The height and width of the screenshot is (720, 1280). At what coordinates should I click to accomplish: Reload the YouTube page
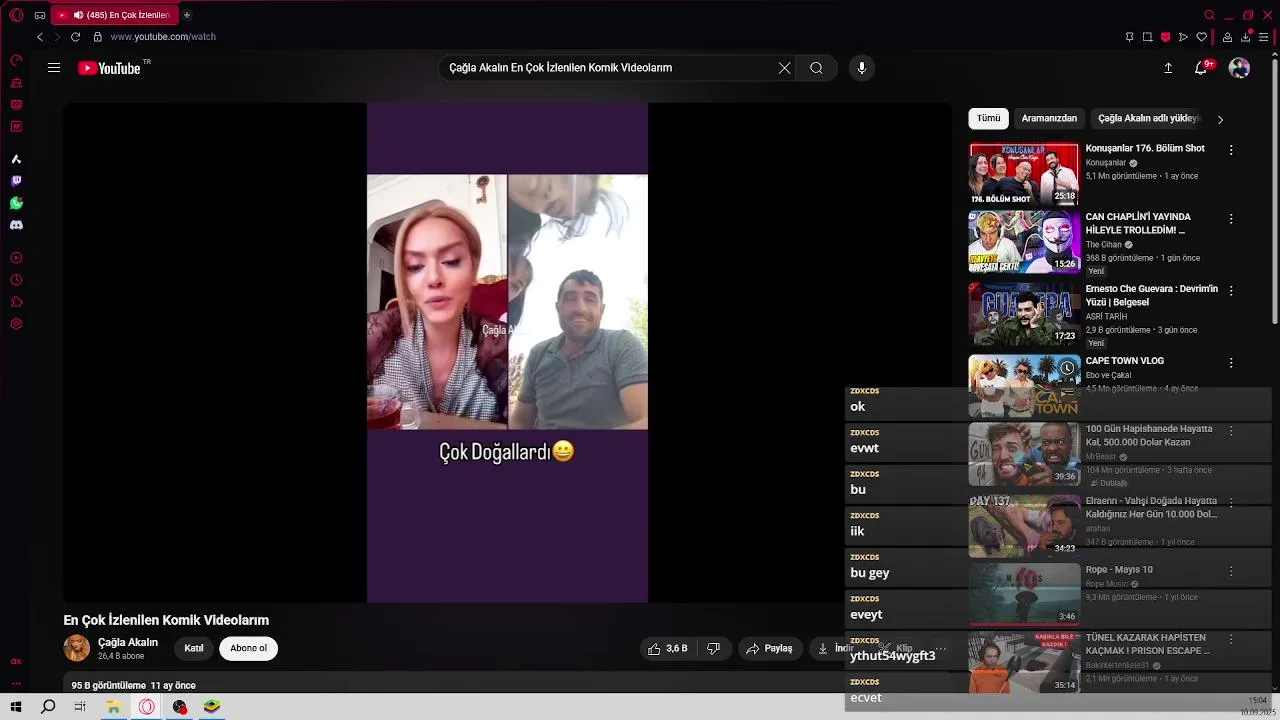(75, 37)
